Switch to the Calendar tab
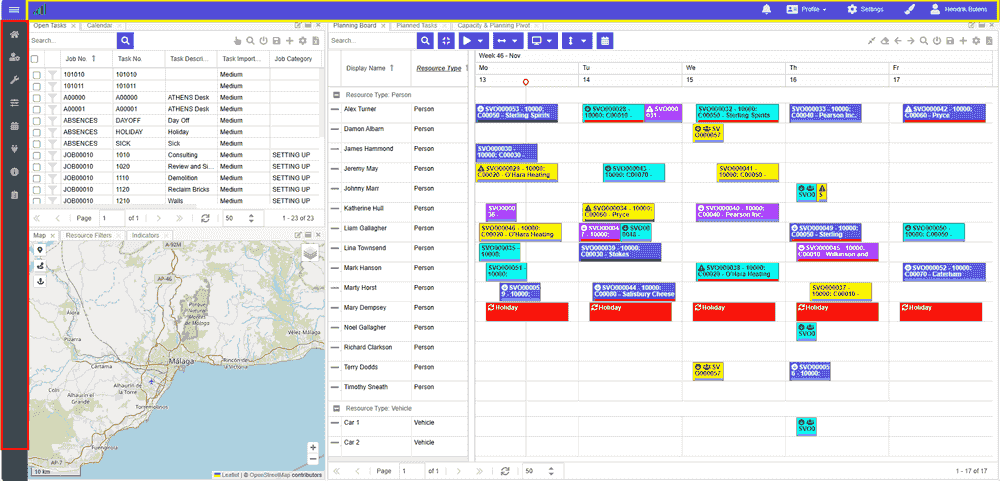The image size is (1000, 481). (x=99, y=26)
